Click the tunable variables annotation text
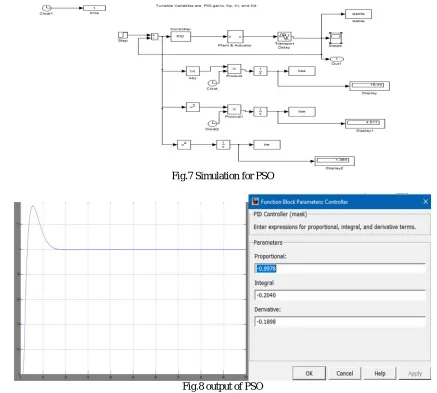437x393 pixels. point(206,6)
